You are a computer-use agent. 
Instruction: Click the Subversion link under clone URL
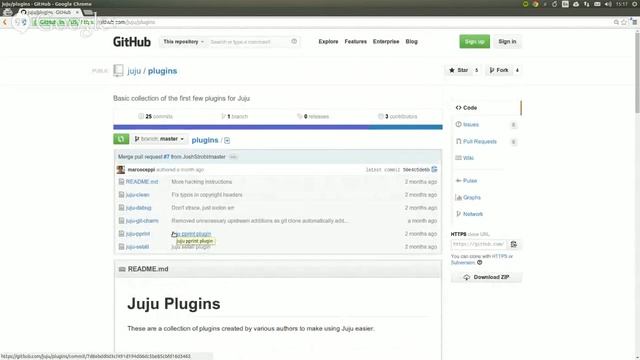point(463,262)
